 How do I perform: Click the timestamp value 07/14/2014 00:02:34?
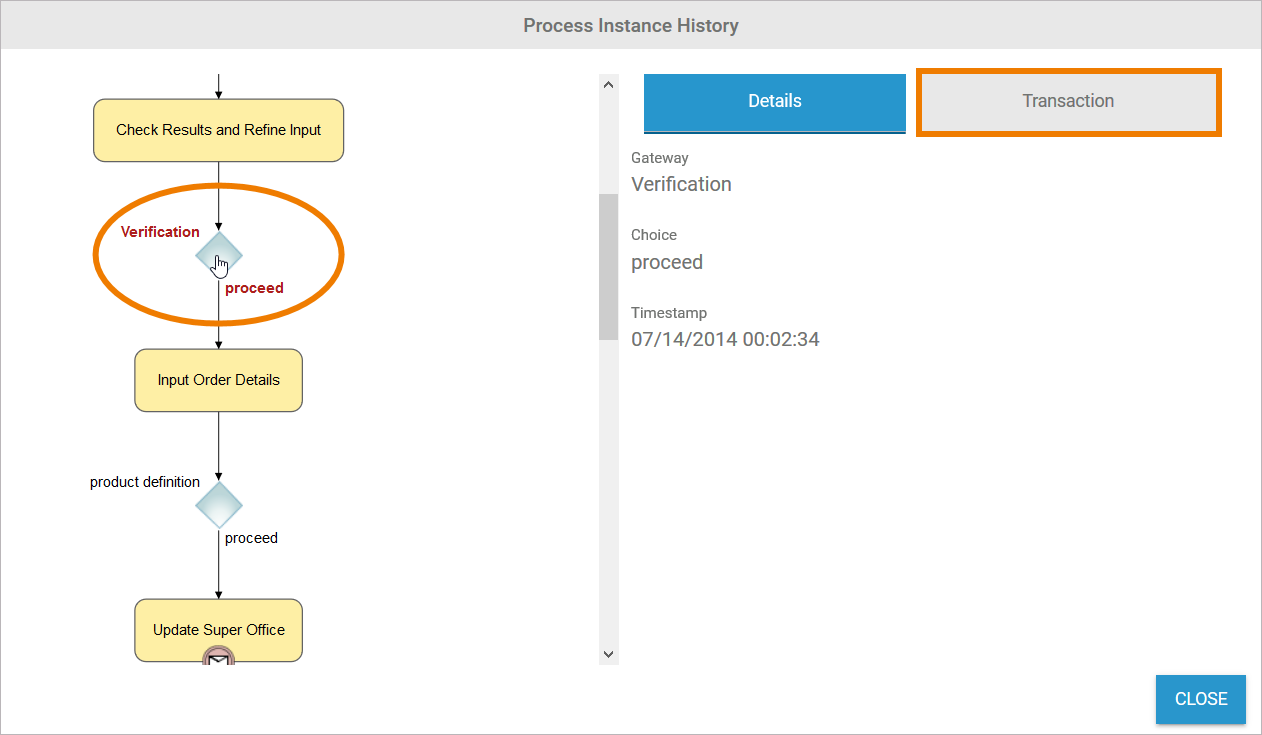click(725, 340)
